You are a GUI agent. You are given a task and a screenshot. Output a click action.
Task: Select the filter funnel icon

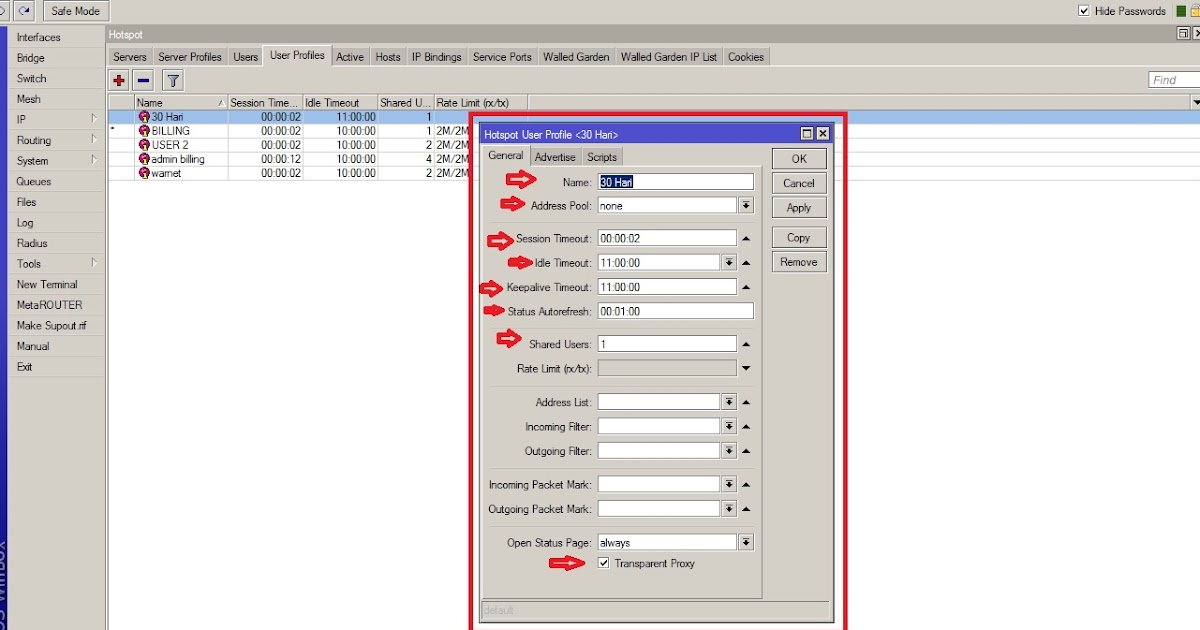pyautogui.click(x=172, y=79)
